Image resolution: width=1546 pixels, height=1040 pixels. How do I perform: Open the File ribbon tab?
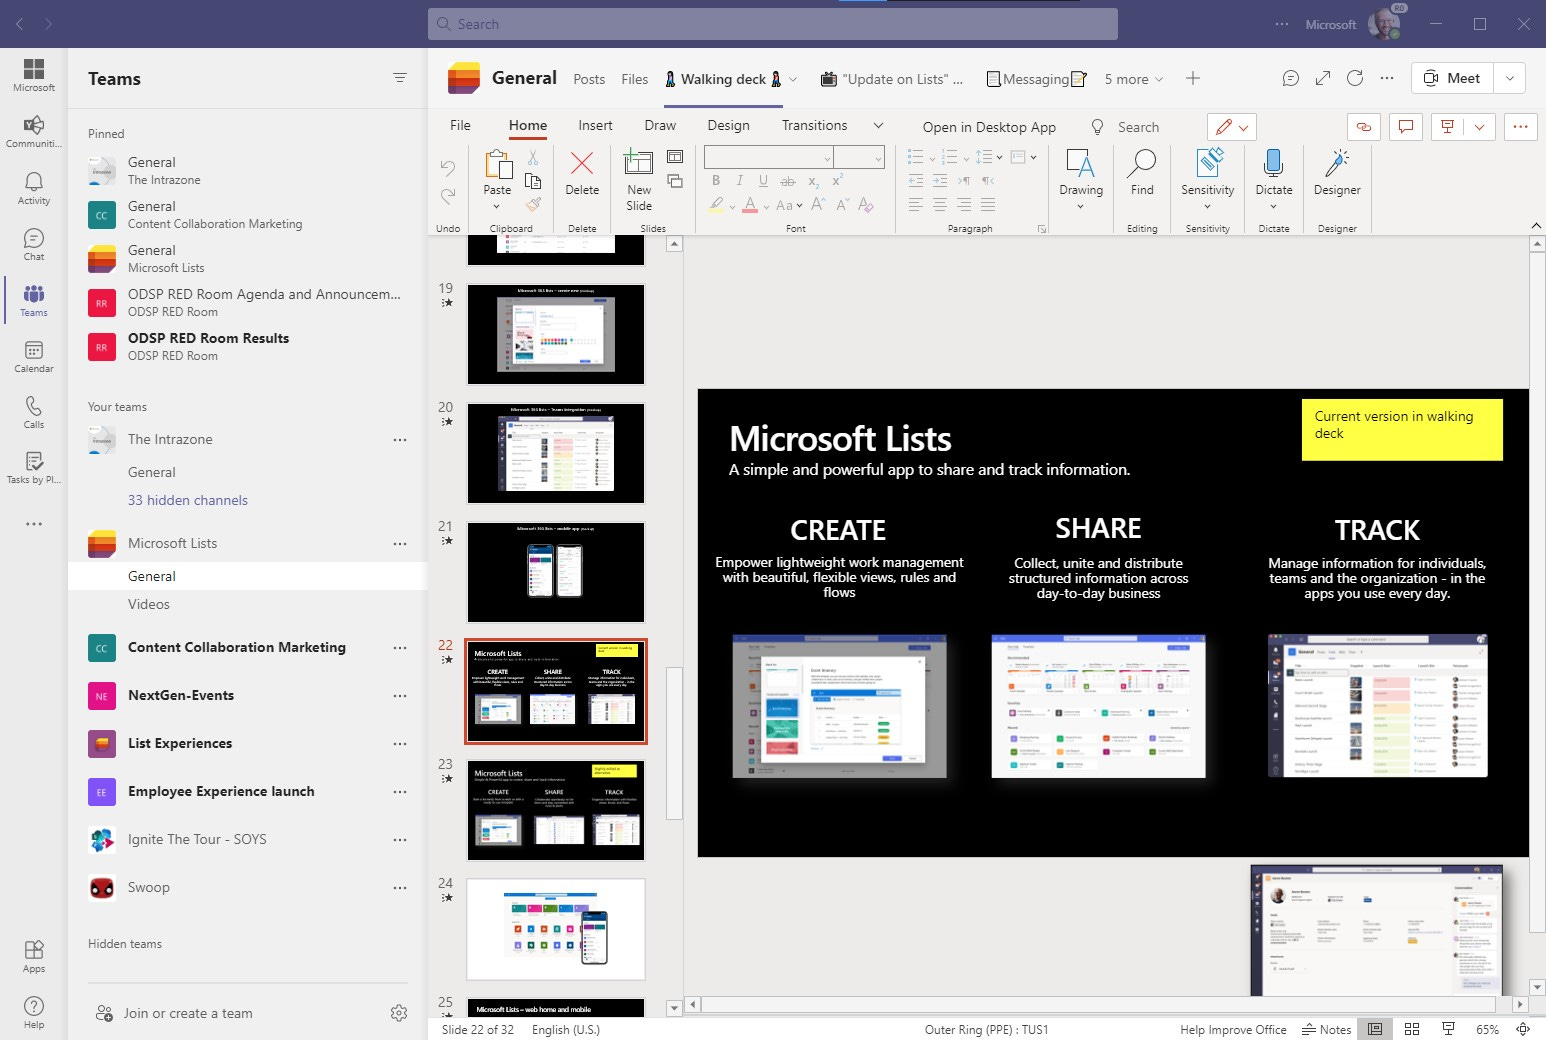[460, 125]
